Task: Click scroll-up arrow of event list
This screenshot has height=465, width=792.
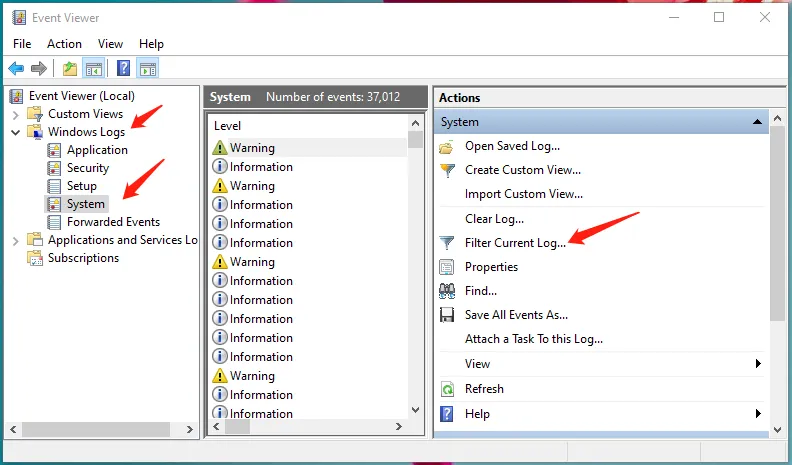Action: point(416,123)
